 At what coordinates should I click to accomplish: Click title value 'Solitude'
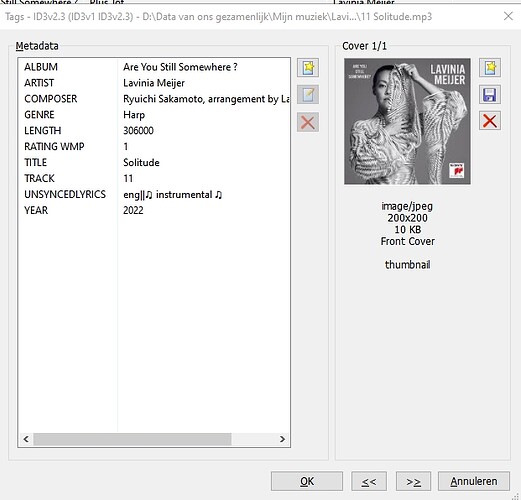click(x=141, y=163)
